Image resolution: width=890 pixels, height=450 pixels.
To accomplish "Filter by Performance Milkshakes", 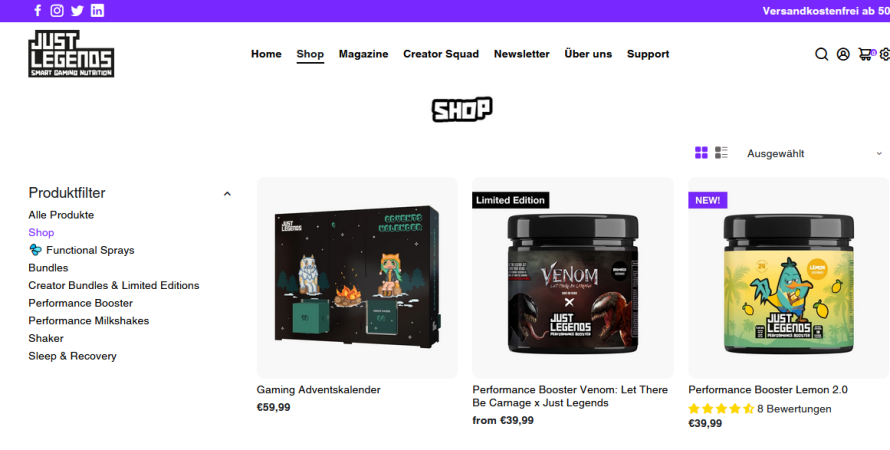I will click(x=89, y=321).
